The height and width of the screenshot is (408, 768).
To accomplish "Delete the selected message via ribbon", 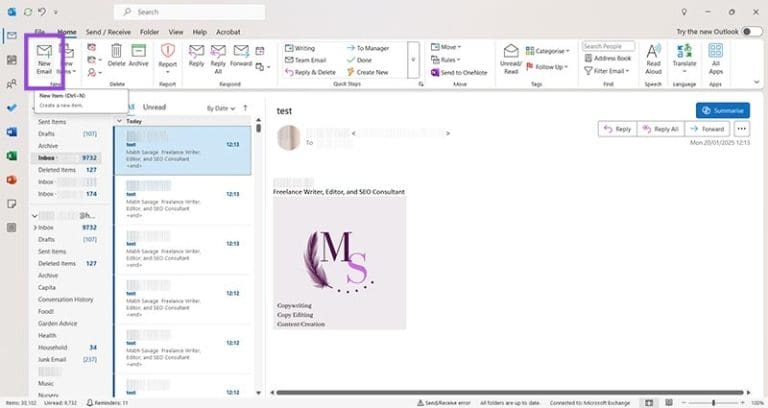I will tap(116, 56).
